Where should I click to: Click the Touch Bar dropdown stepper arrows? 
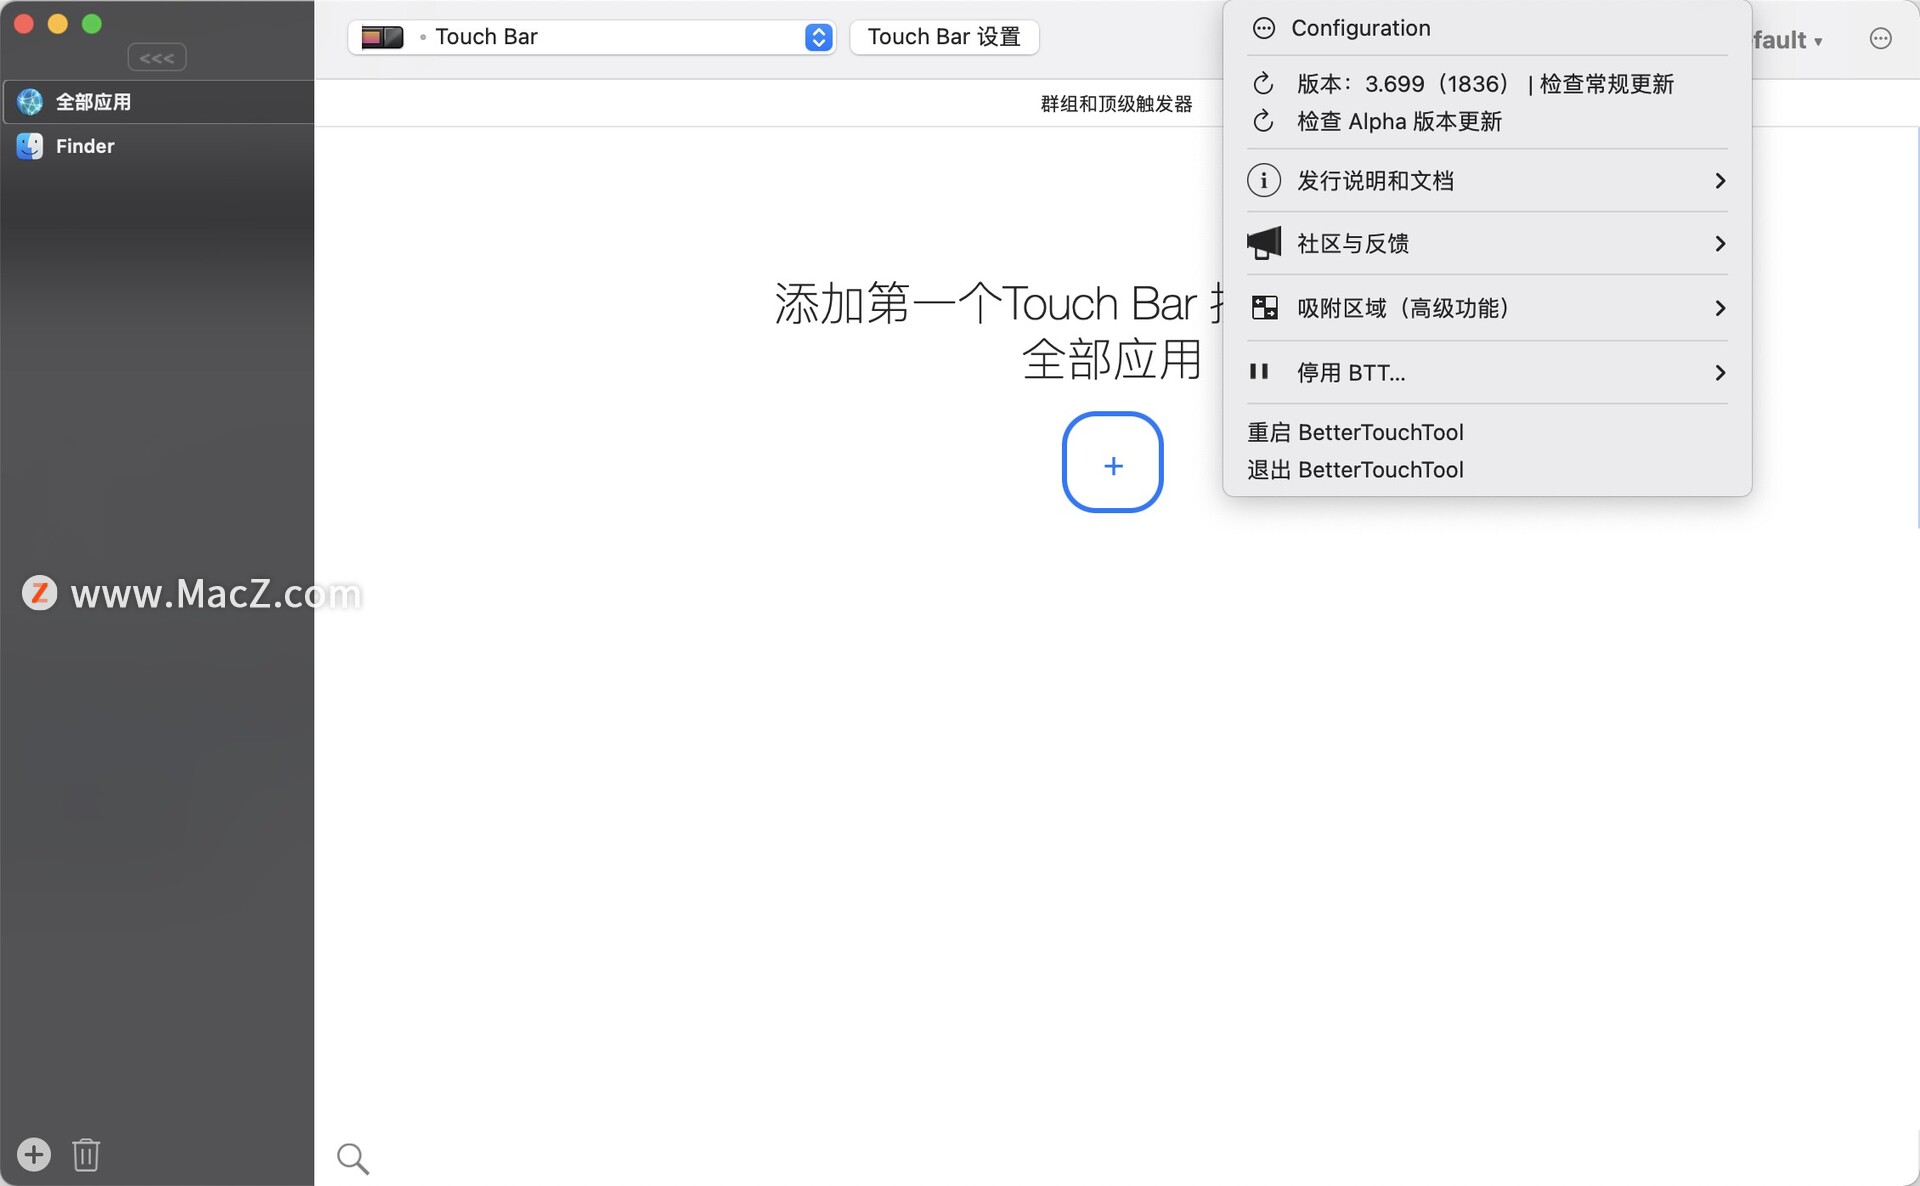(x=818, y=37)
